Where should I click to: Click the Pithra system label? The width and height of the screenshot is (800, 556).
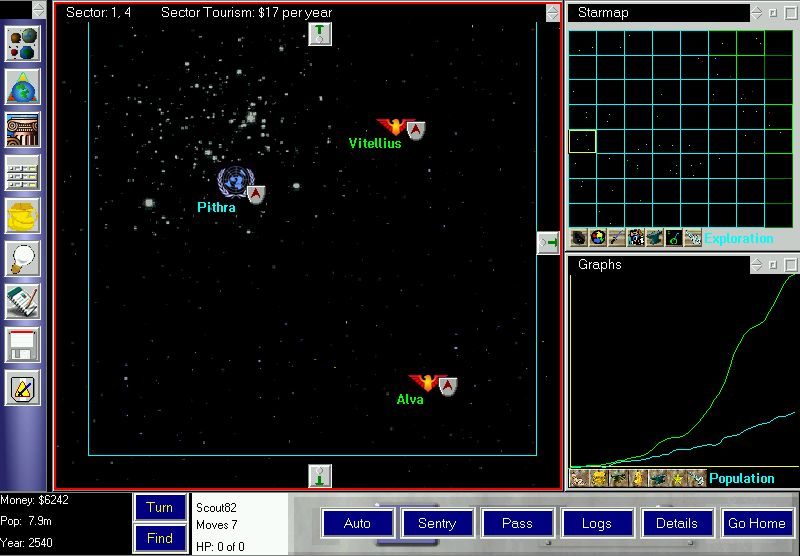tap(216, 208)
